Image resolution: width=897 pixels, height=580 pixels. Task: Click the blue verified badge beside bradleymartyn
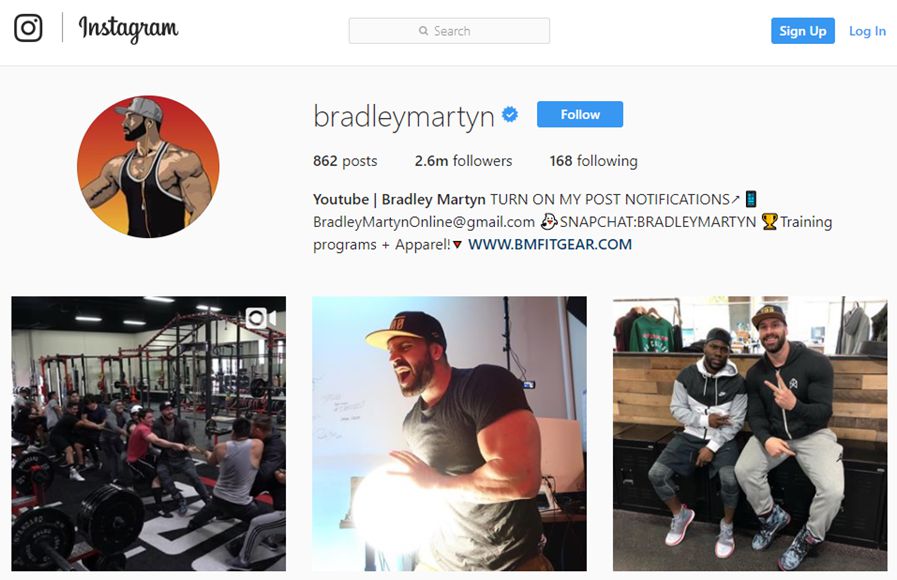pyautogui.click(x=510, y=114)
